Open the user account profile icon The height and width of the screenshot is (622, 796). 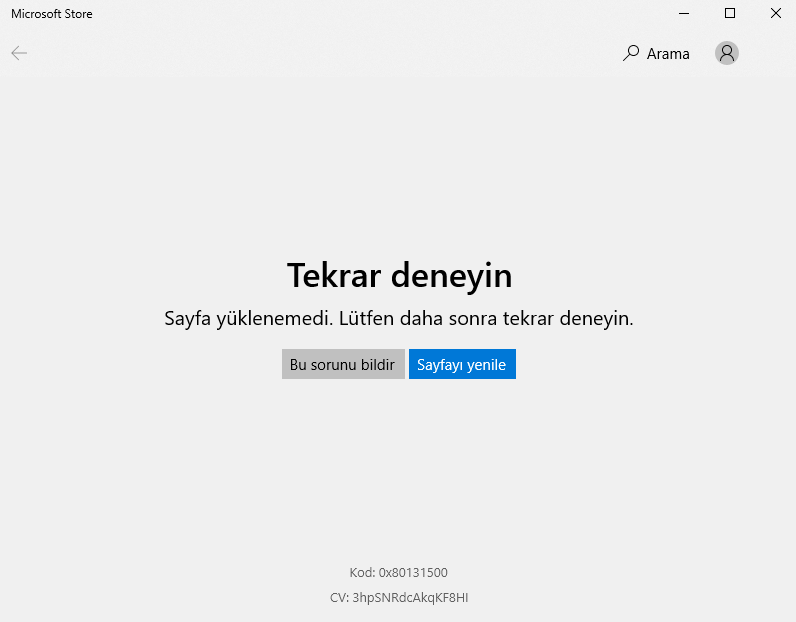pyautogui.click(x=726, y=53)
